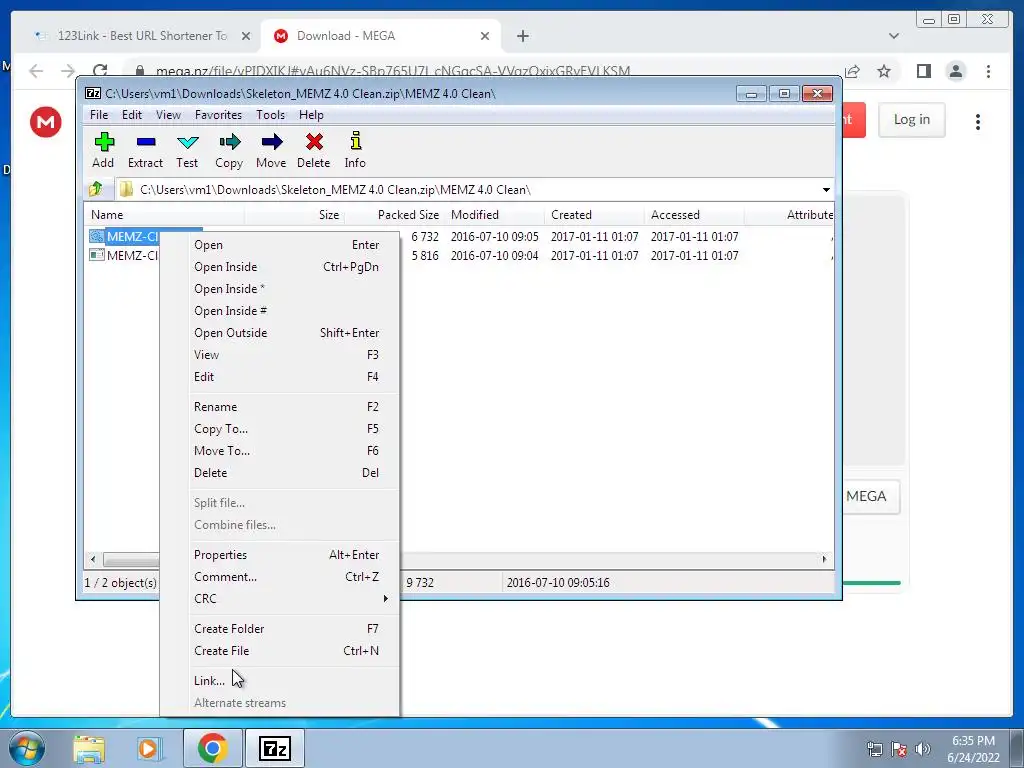Open a new Chrome tab

pyautogui.click(x=522, y=36)
